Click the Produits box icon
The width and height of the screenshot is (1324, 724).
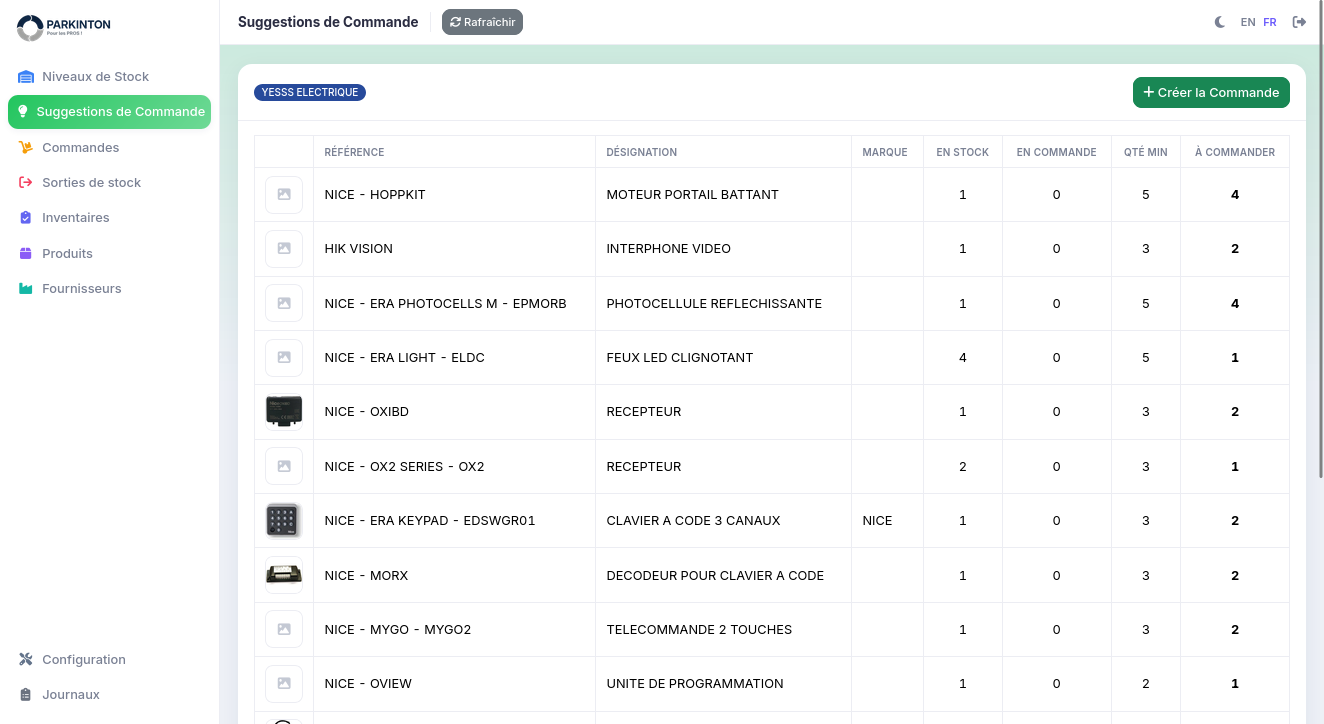[26, 254]
